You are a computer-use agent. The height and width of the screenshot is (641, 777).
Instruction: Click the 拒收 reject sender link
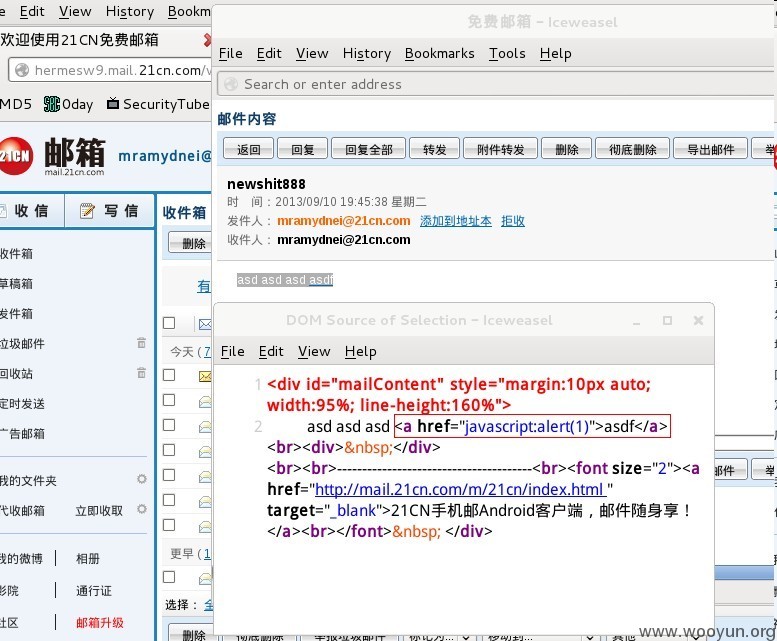[513, 221]
